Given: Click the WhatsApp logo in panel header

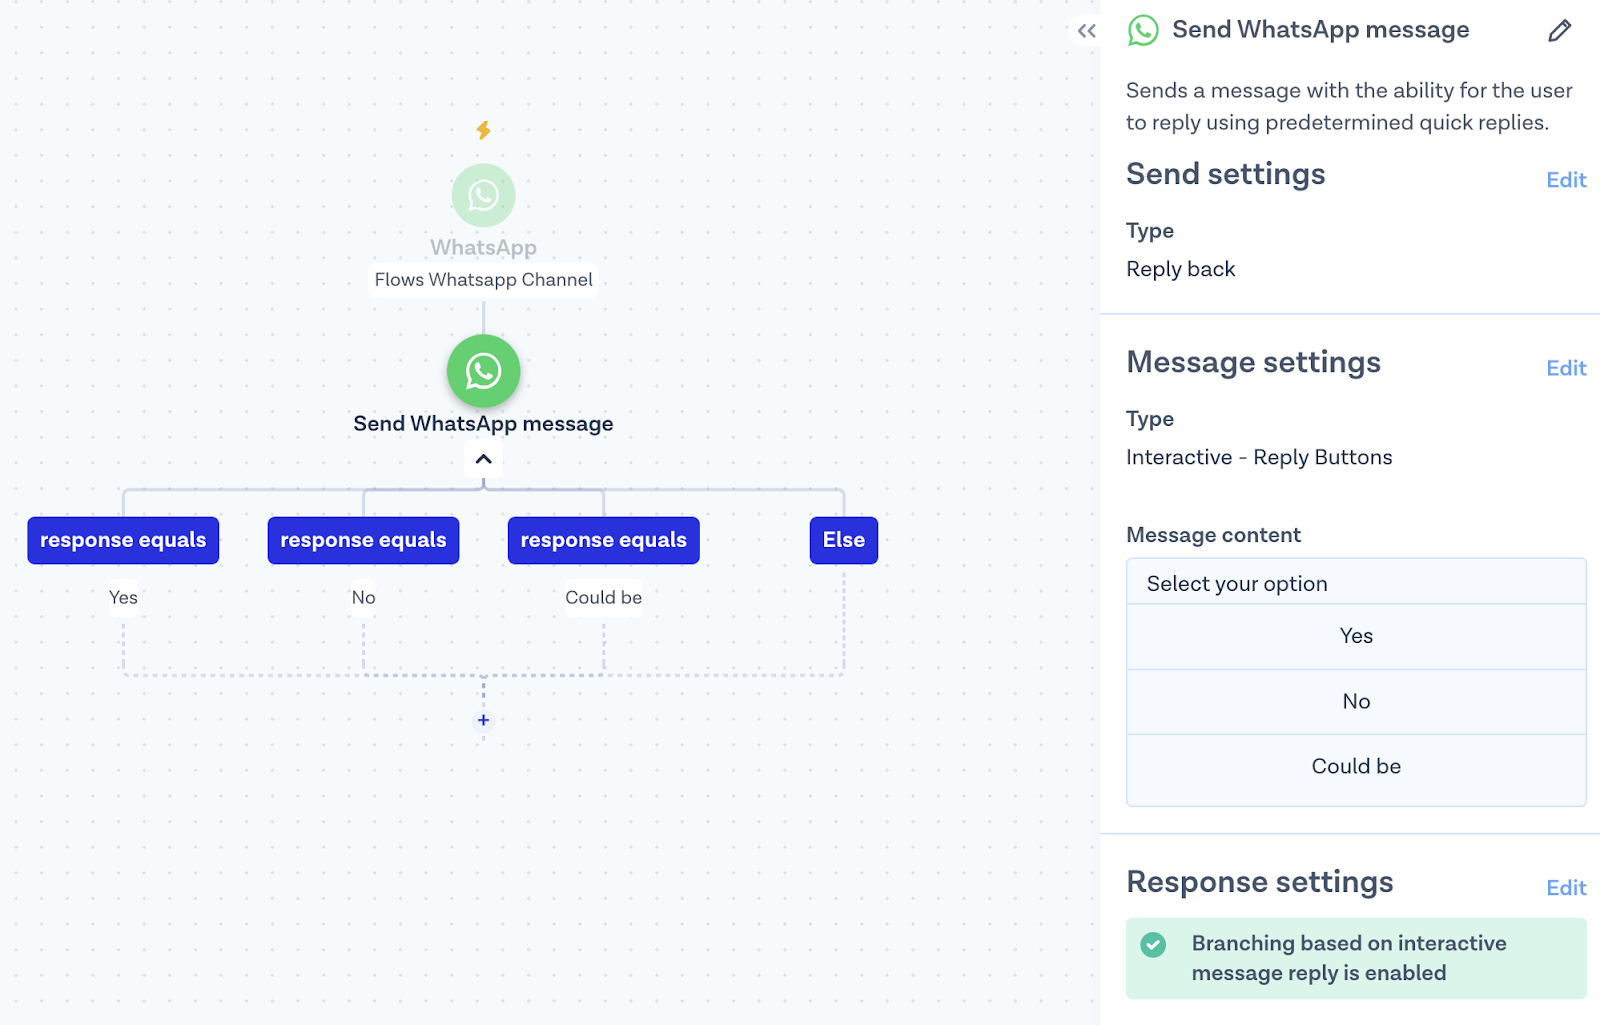Looking at the screenshot, I should [1143, 31].
